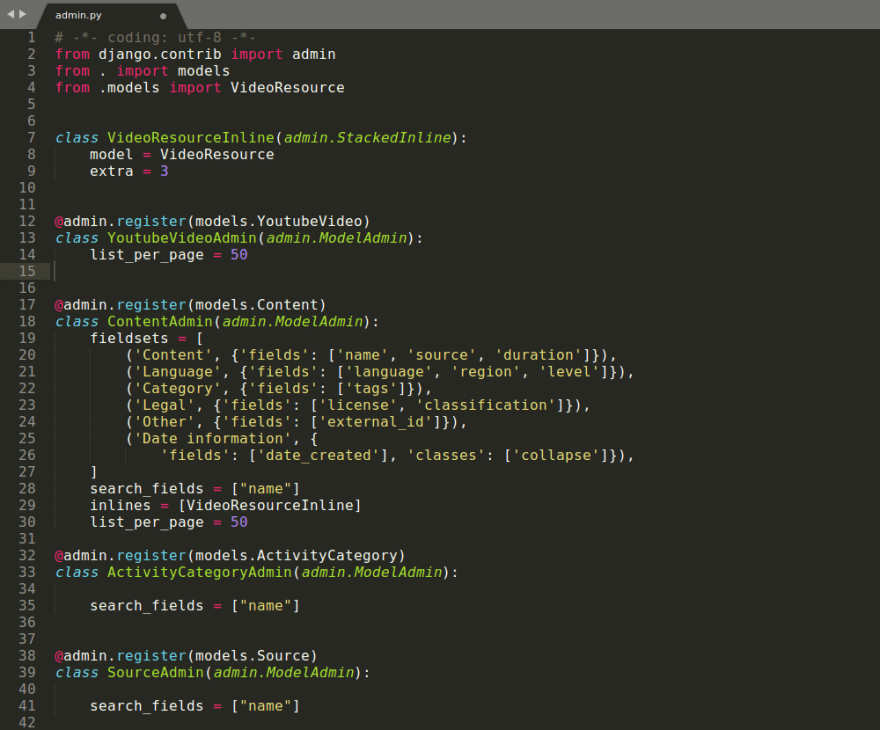
Task: Click the previous tab arrow icon
Action: click(x=10, y=14)
